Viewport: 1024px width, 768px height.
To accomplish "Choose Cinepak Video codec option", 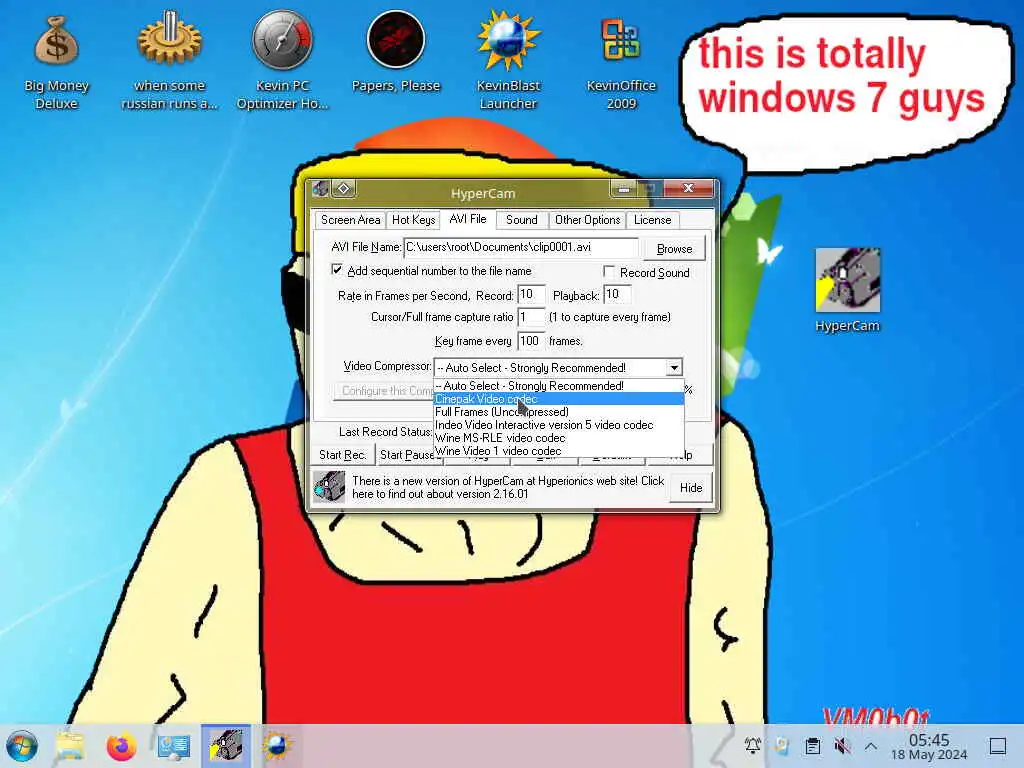I will tap(559, 399).
